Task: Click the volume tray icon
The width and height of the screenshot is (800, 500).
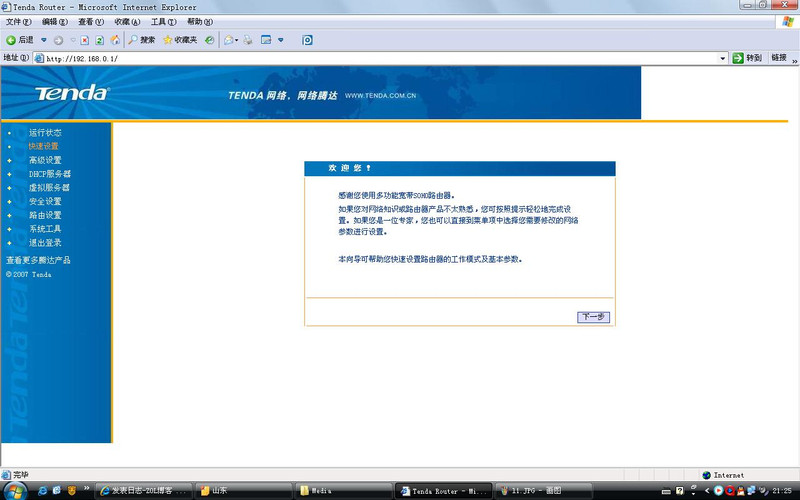Action: pos(764,491)
